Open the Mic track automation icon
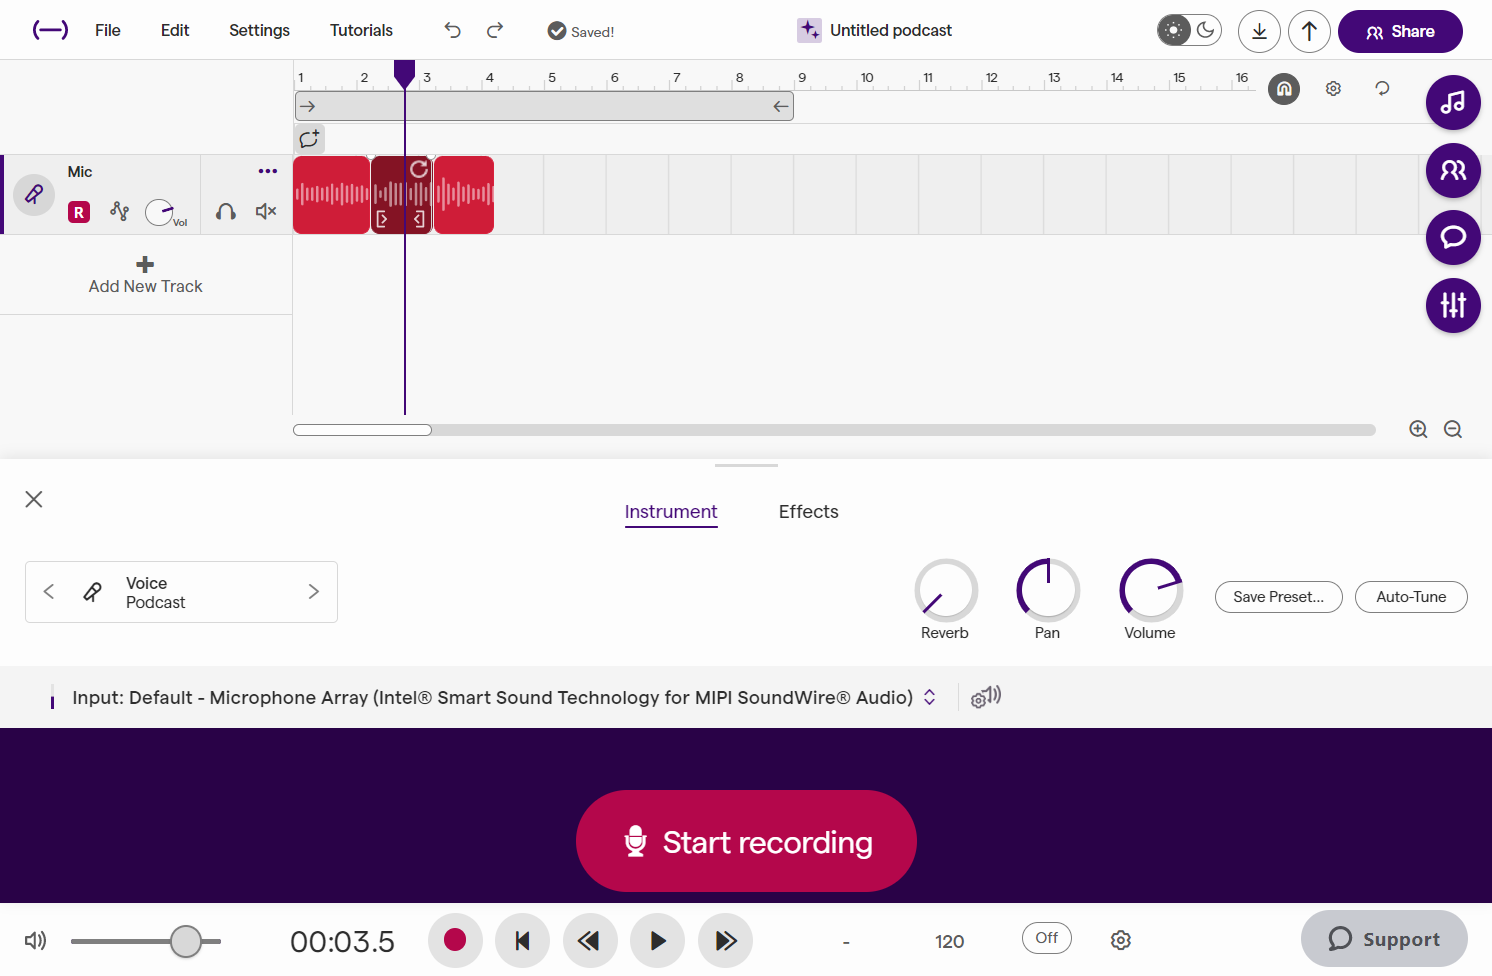 (120, 211)
